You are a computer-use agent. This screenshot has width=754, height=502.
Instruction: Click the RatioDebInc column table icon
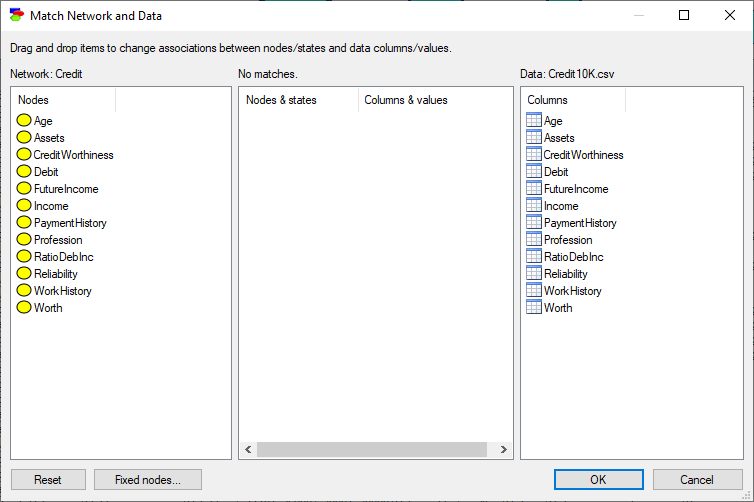(534, 256)
